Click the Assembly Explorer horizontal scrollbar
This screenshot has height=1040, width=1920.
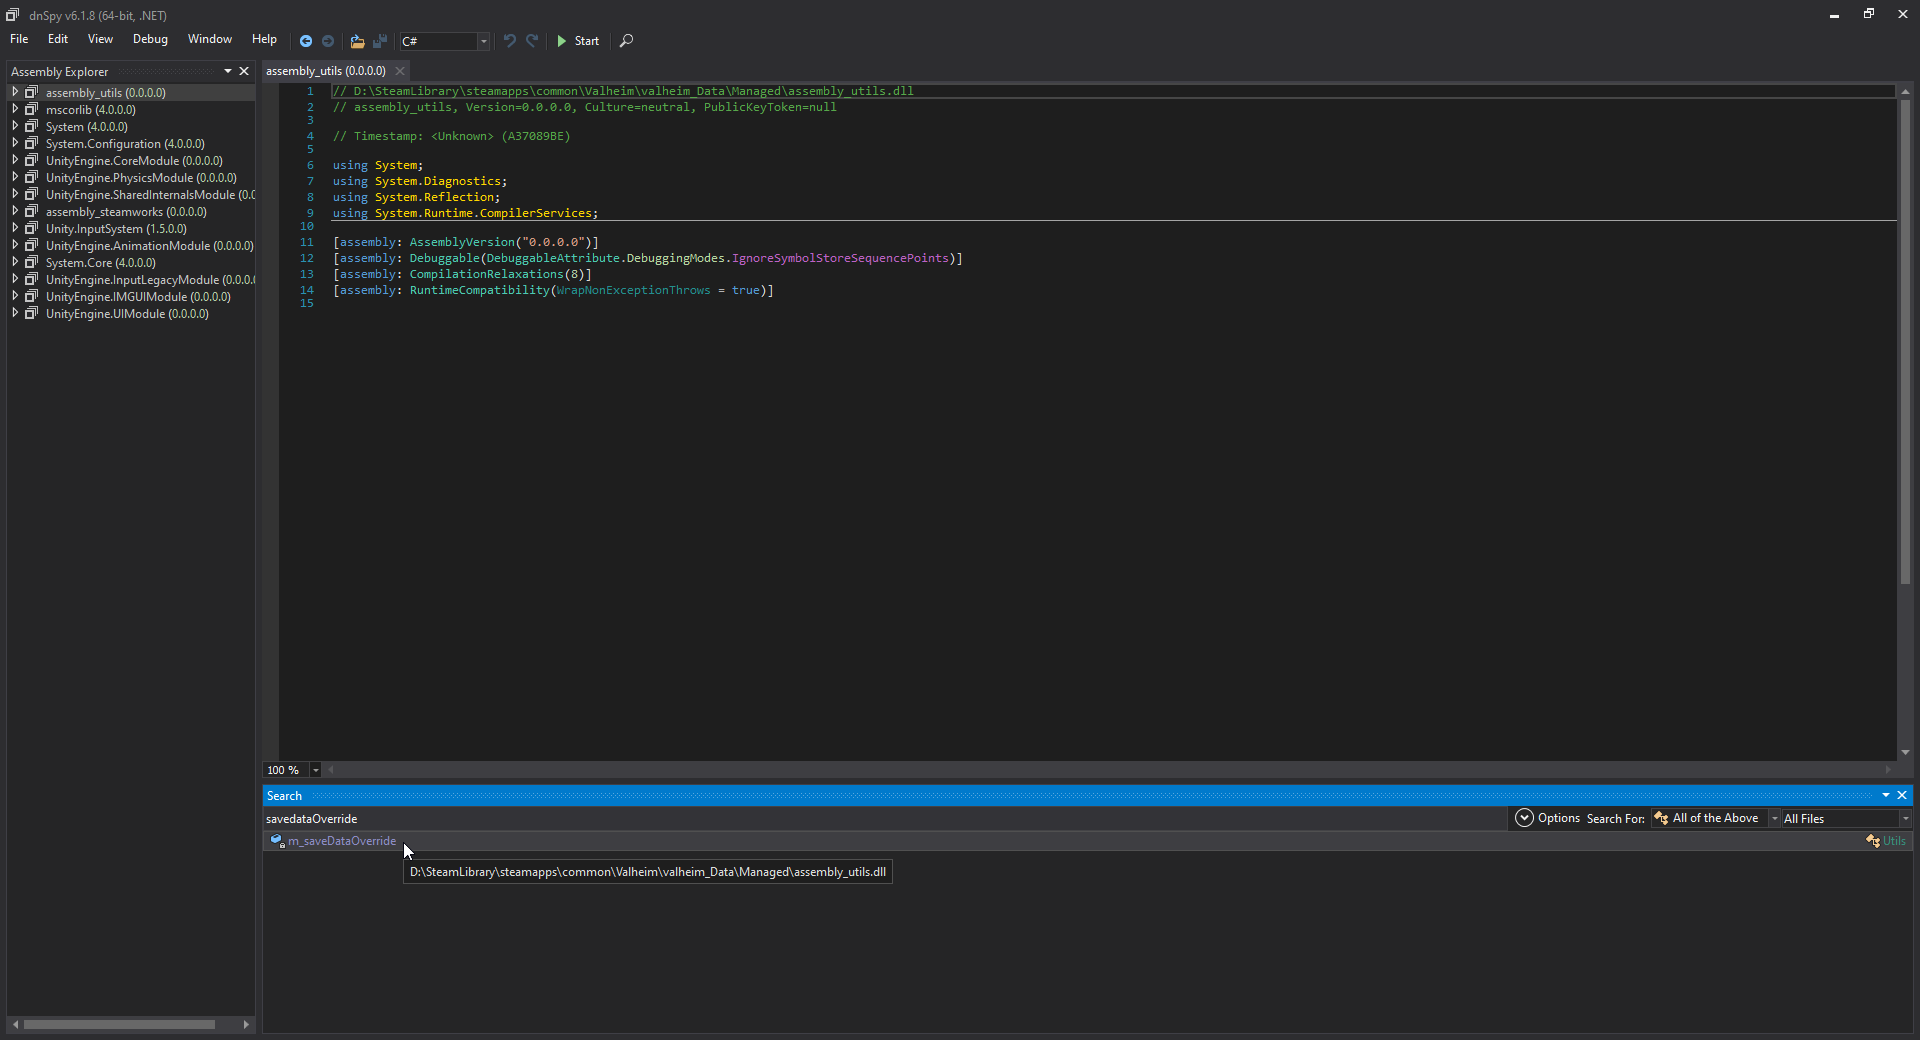119,1024
